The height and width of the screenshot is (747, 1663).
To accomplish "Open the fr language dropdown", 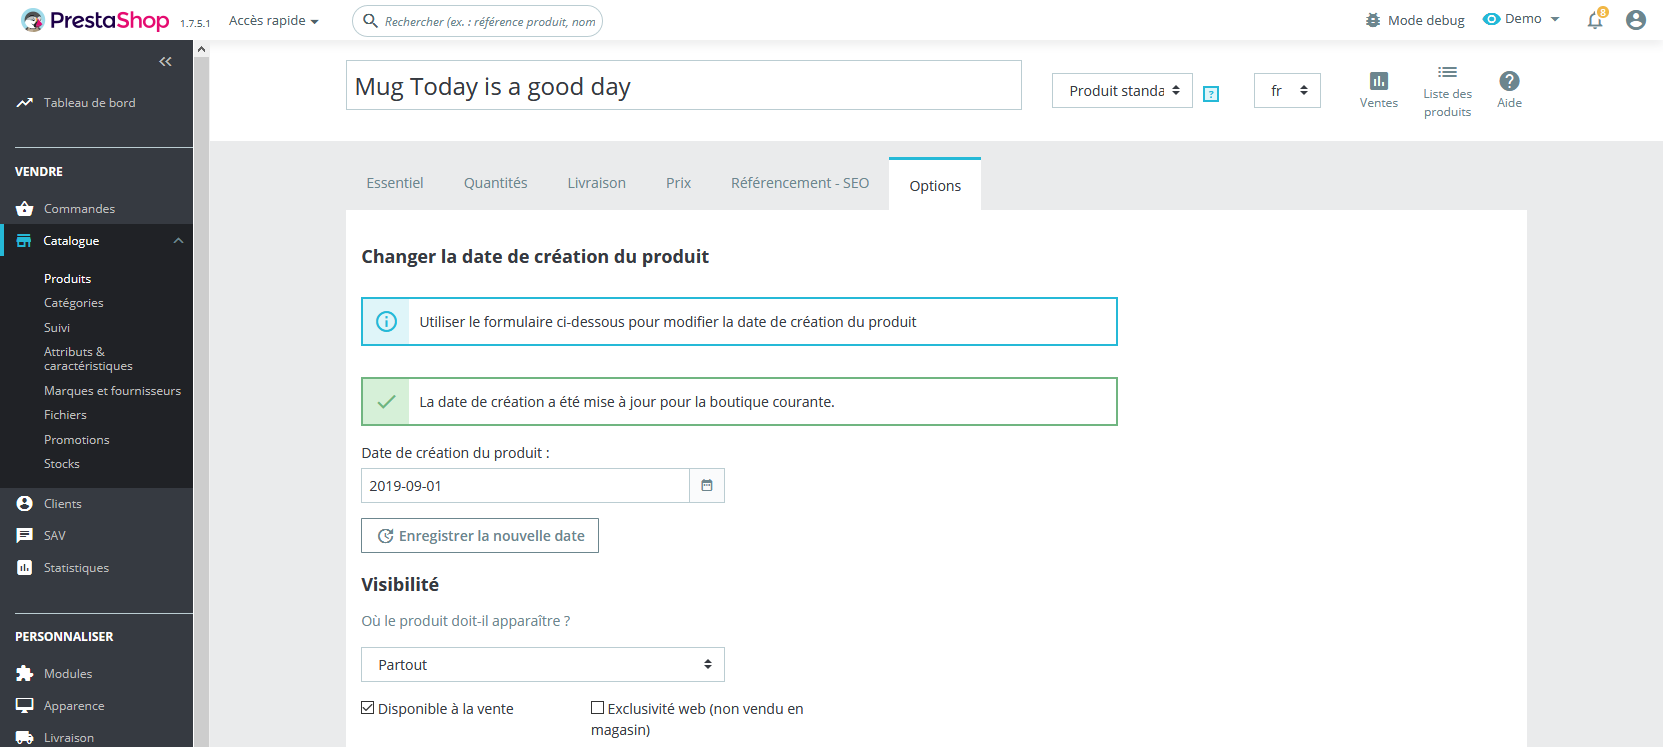I will click(x=1287, y=91).
